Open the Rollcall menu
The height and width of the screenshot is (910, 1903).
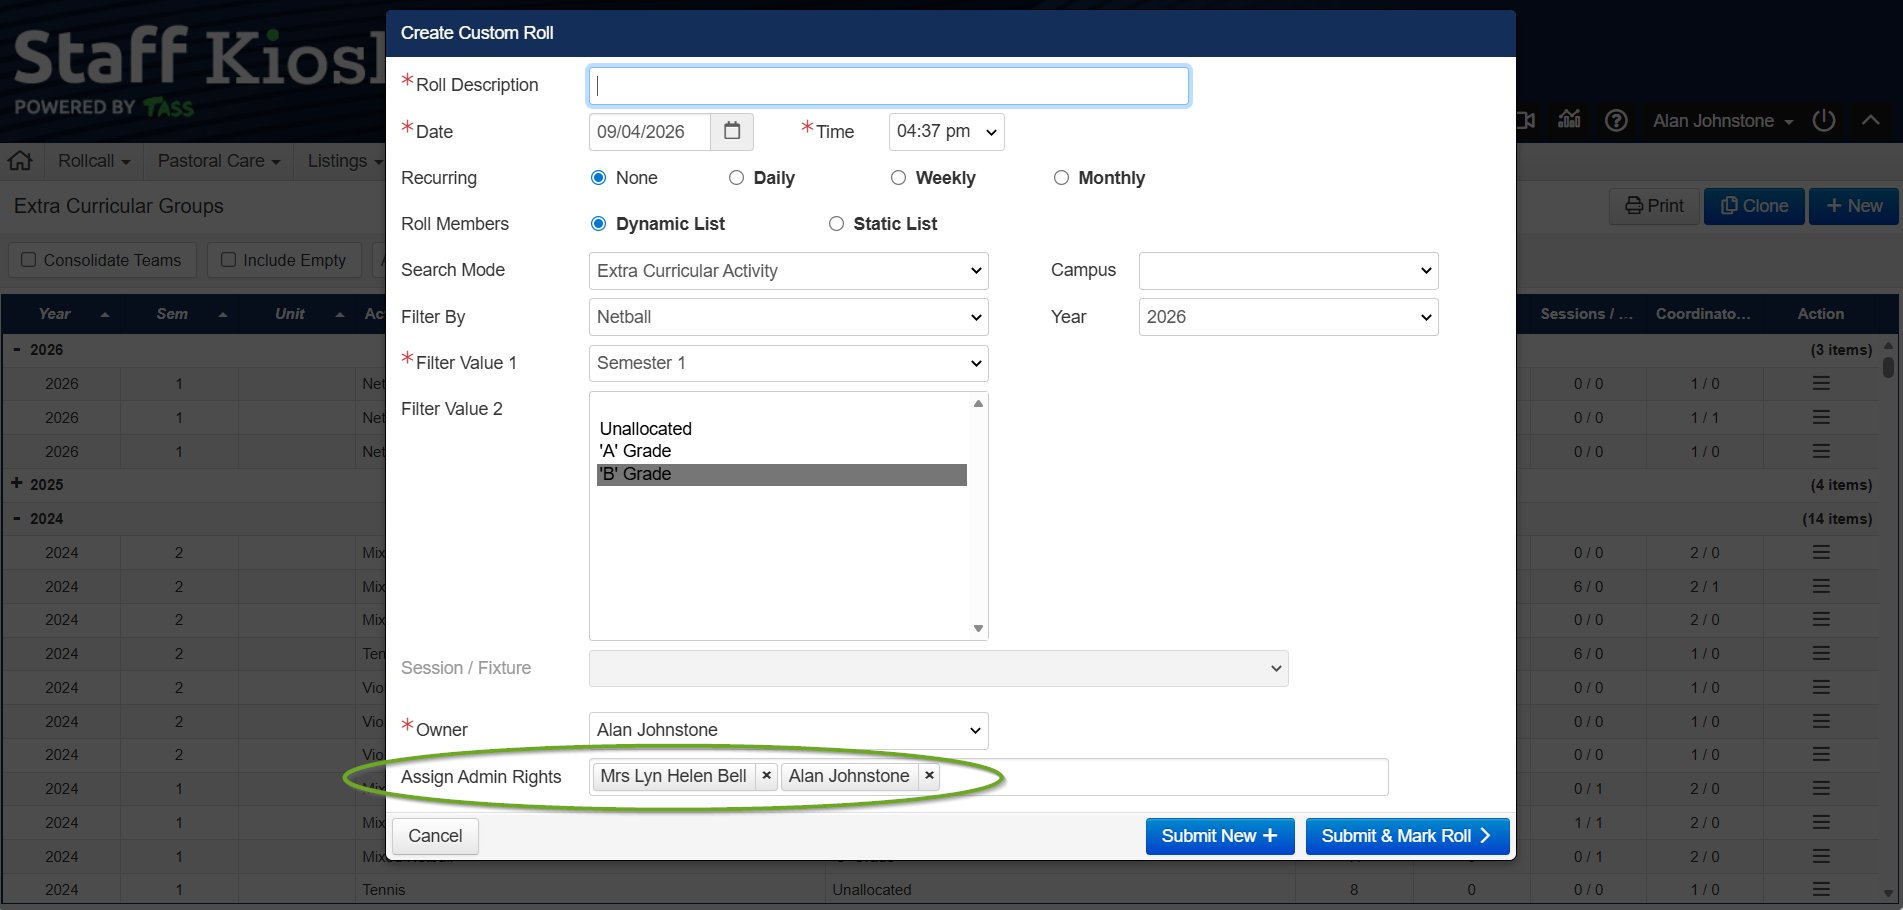93,161
